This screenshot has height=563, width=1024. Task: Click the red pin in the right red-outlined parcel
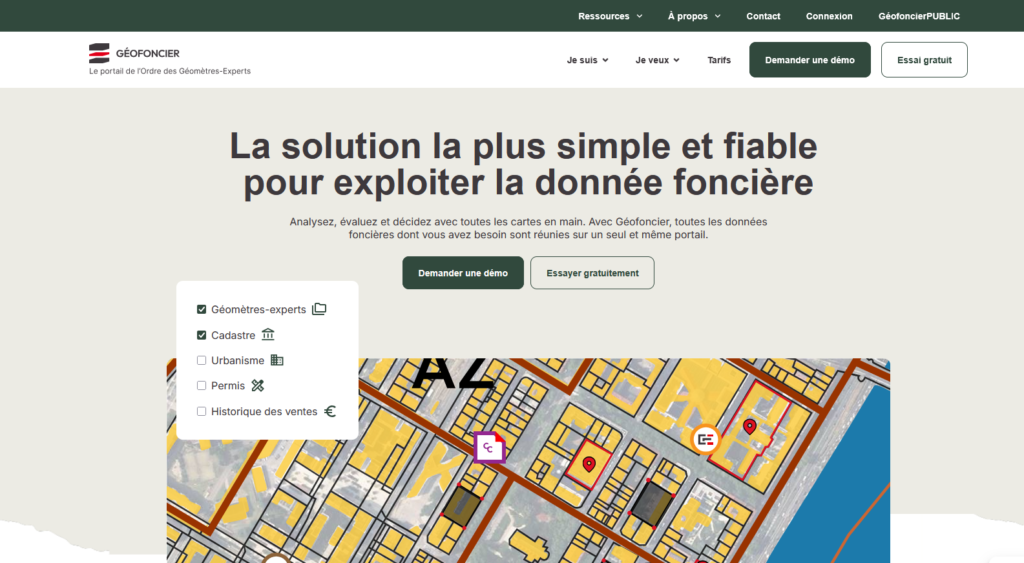[750, 426]
